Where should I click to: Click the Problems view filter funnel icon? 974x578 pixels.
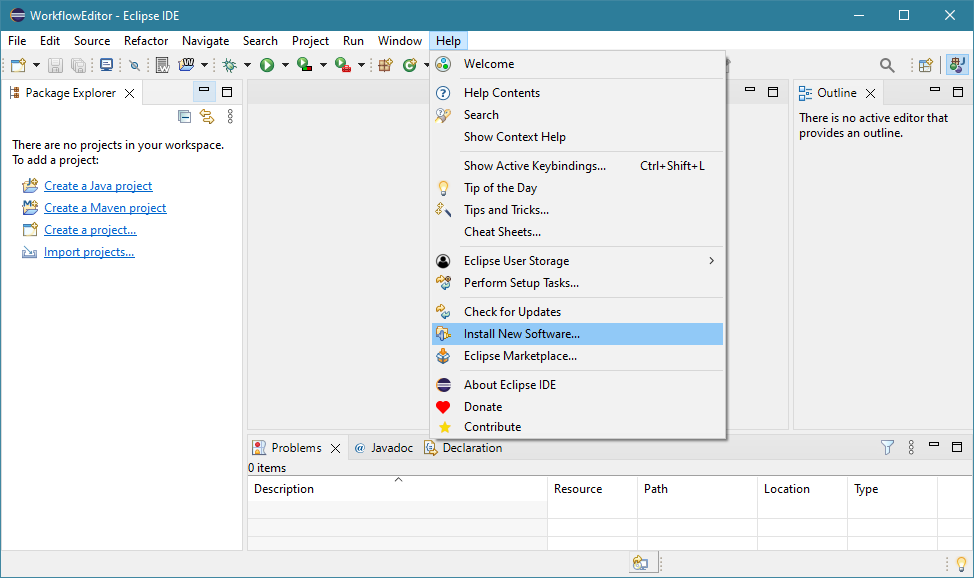[x=887, y=448]
